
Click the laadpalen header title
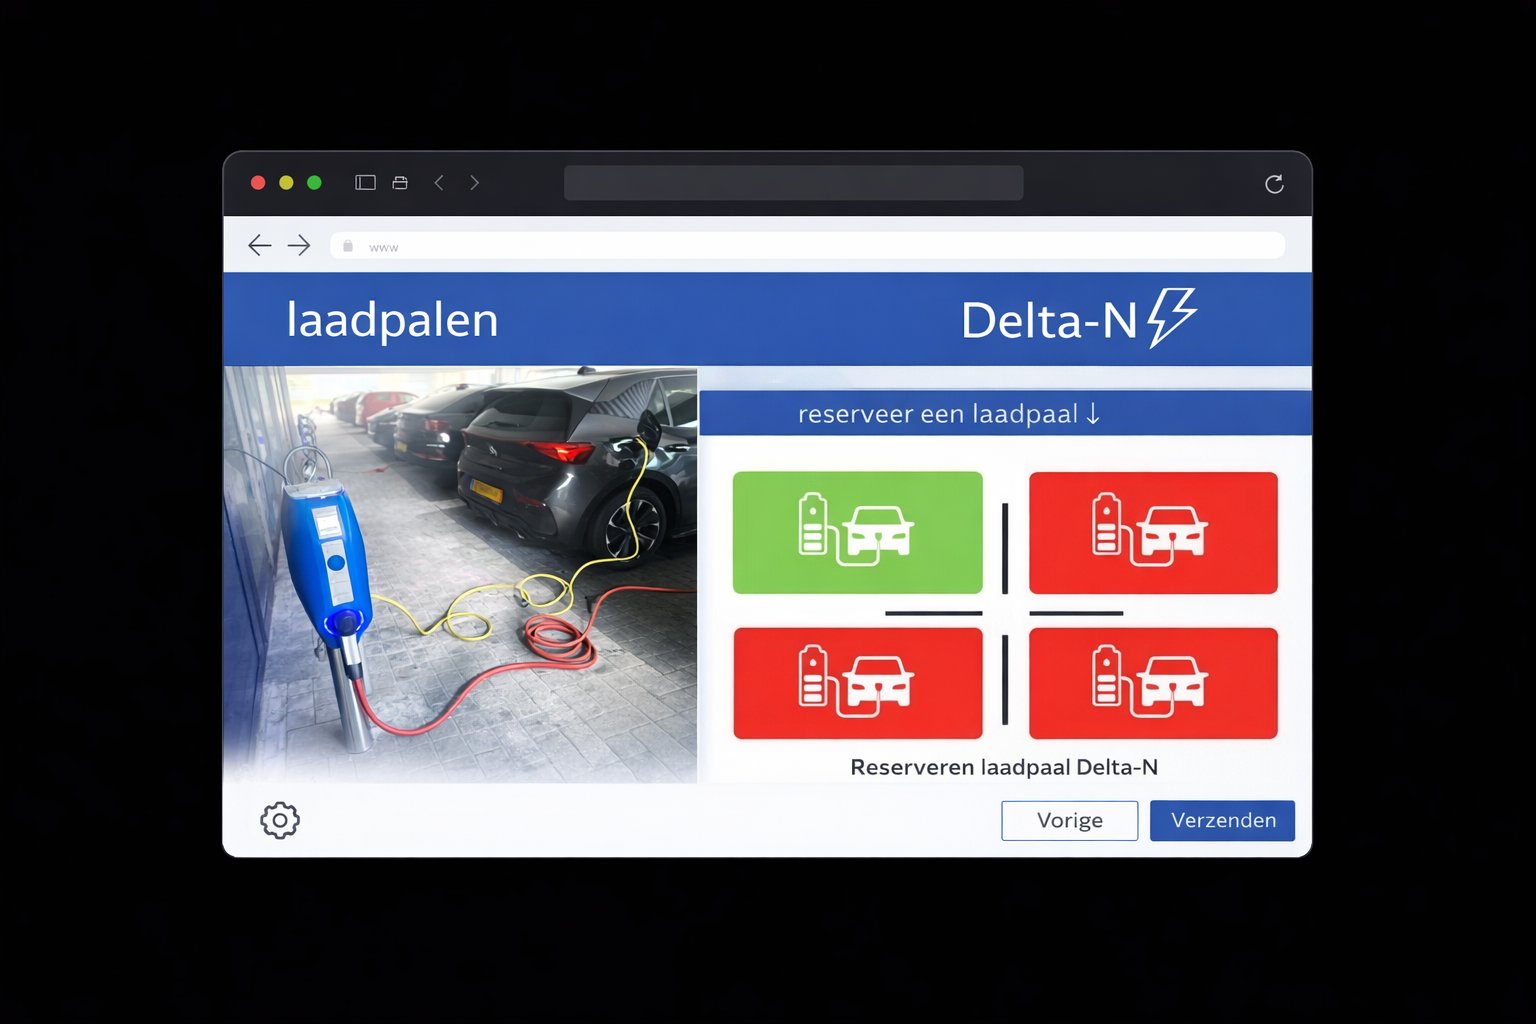(392, 320)
